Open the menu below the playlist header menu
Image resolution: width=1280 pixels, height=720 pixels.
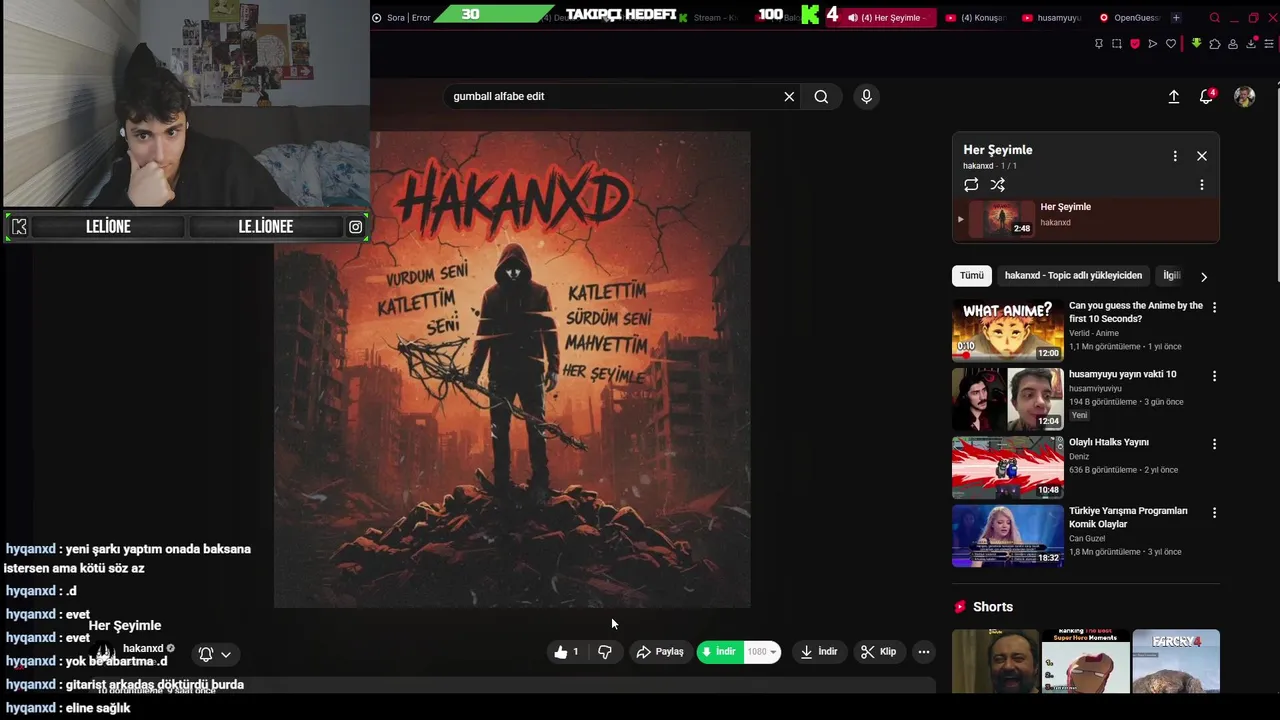(x=1202, y=185)
